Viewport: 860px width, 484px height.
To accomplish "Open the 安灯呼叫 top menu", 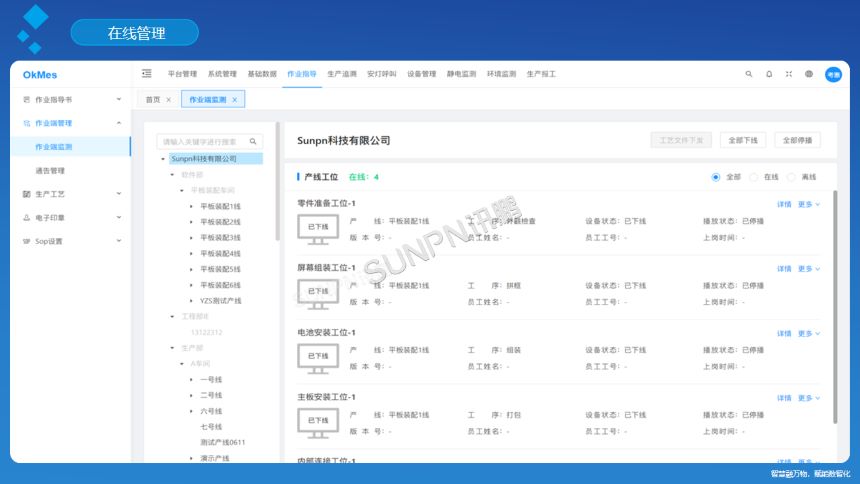I will 382,74.
